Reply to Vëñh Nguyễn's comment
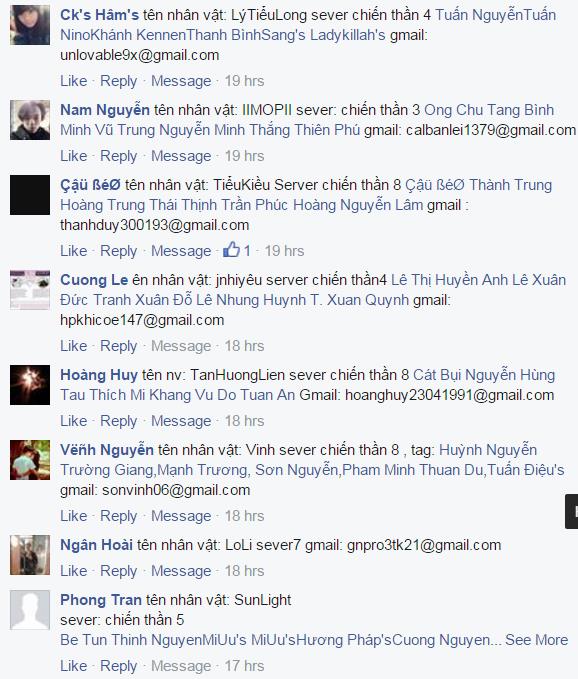 point(118,516)
